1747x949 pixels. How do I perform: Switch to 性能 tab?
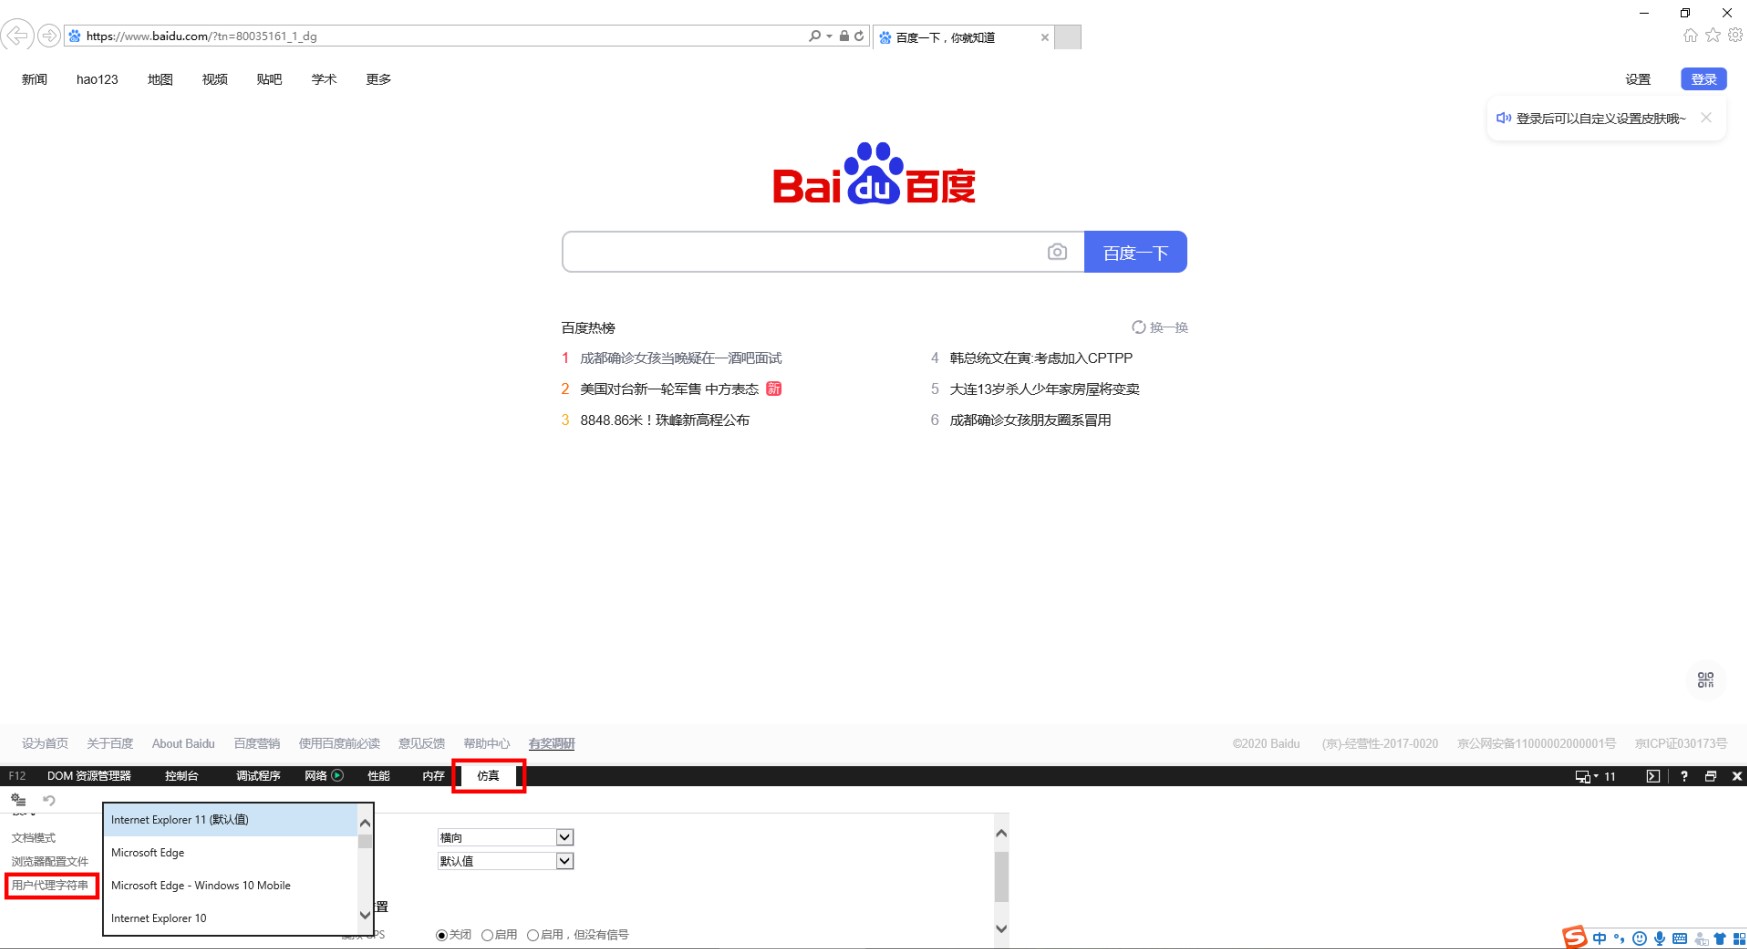[x=379, y=776]
